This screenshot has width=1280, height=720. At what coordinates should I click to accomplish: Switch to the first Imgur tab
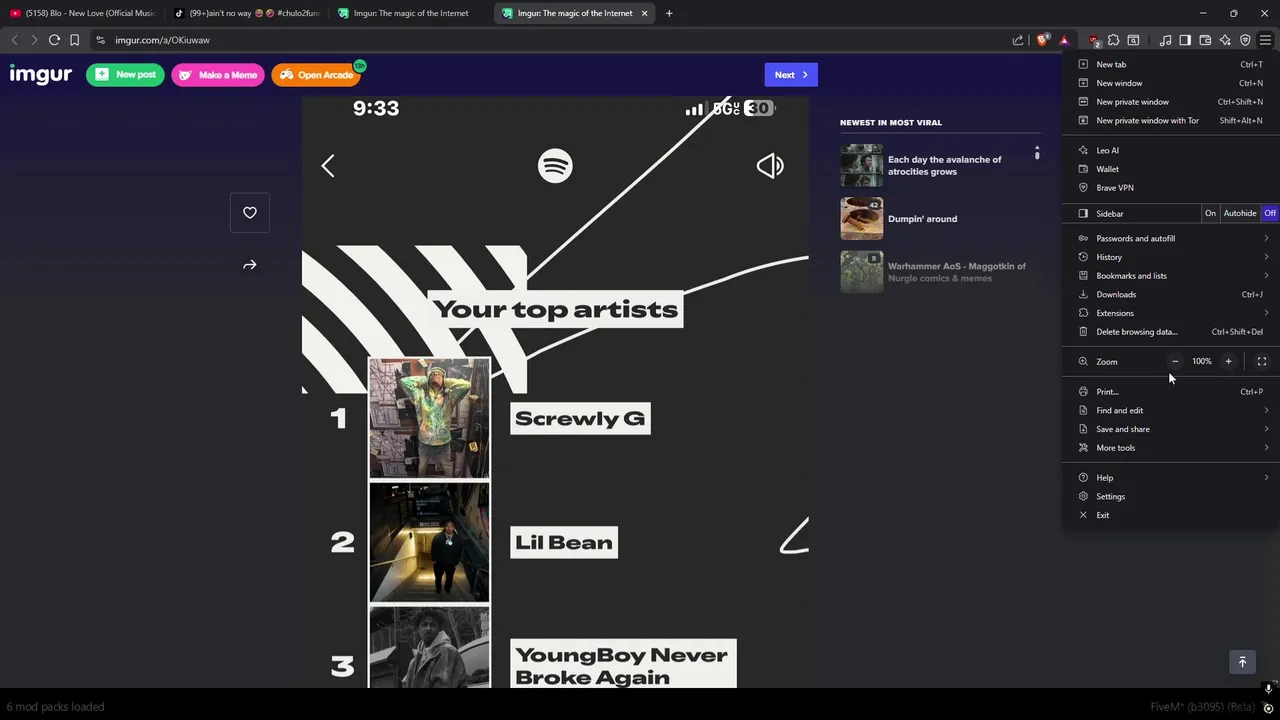coord(411,13)
